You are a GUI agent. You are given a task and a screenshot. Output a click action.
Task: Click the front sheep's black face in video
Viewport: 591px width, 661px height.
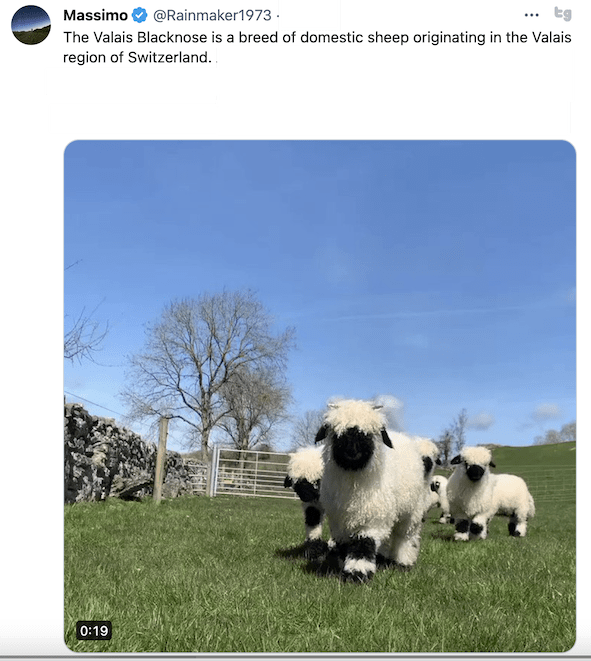pos(352,448)
